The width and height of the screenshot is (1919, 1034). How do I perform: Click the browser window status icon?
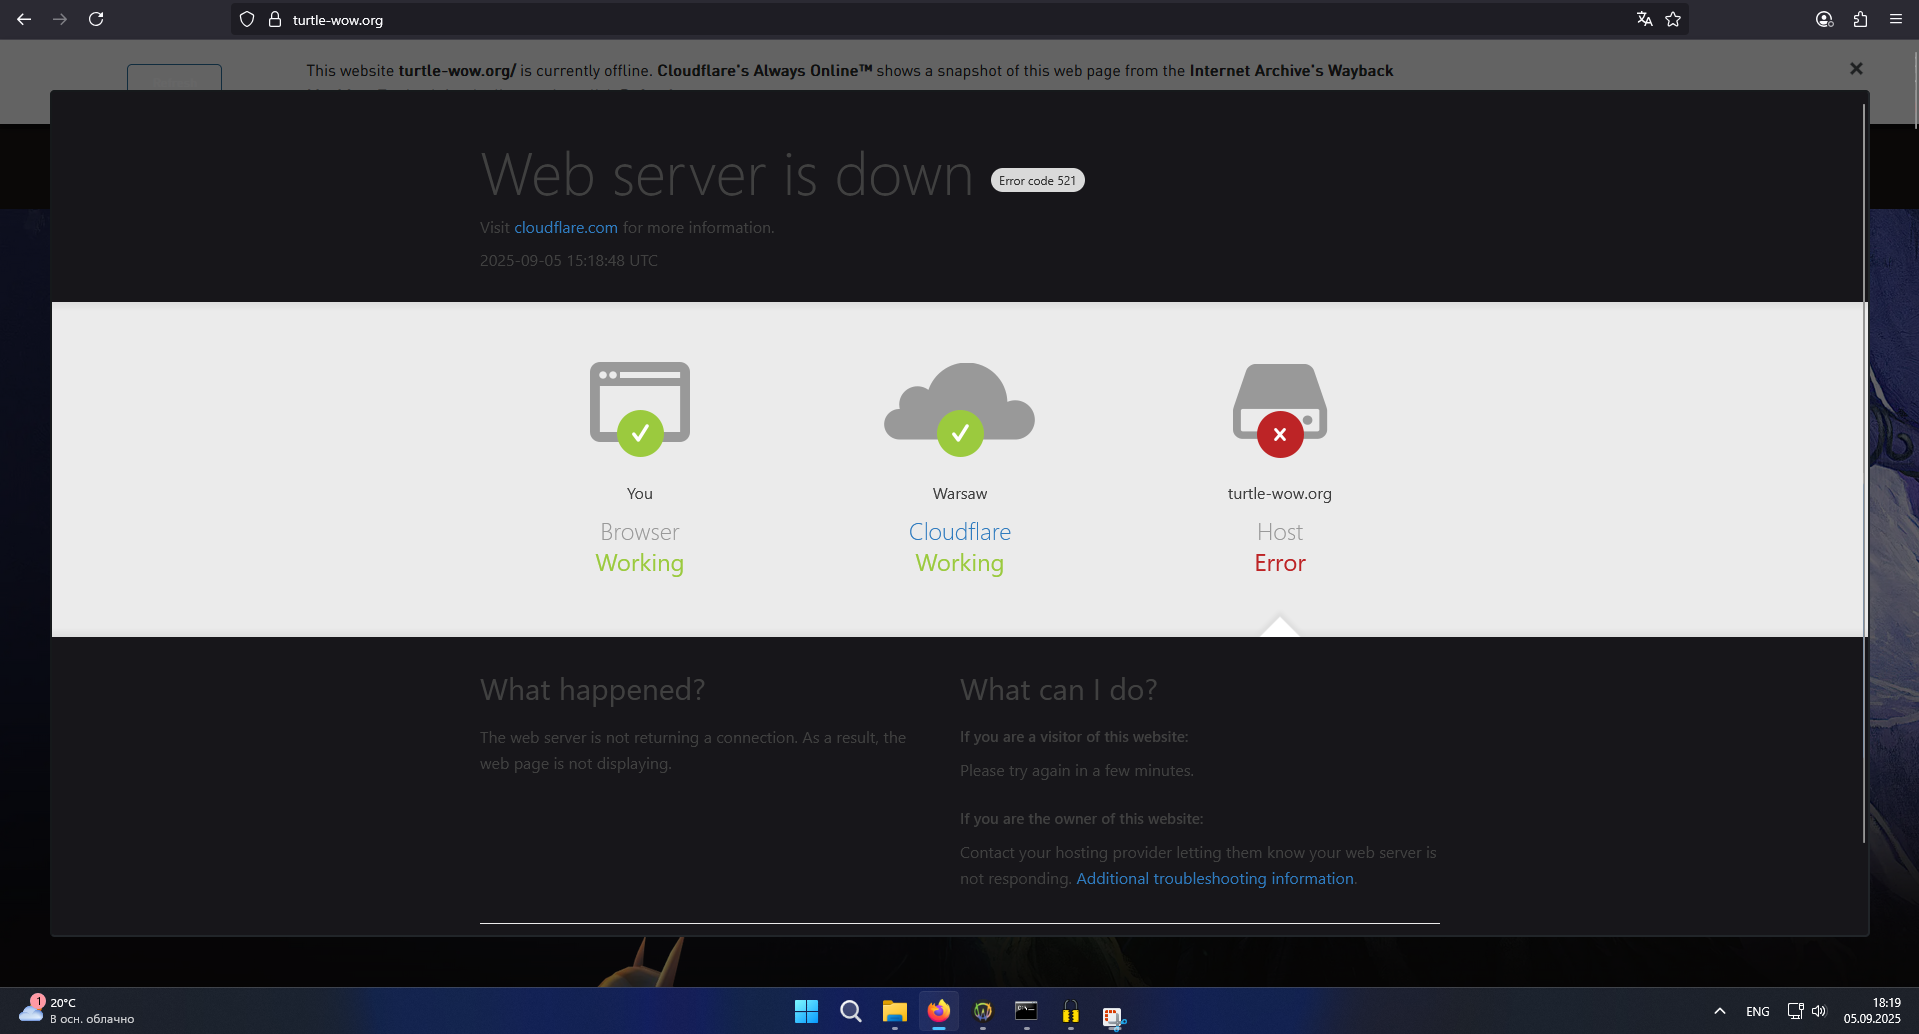(x=640, y=408)
